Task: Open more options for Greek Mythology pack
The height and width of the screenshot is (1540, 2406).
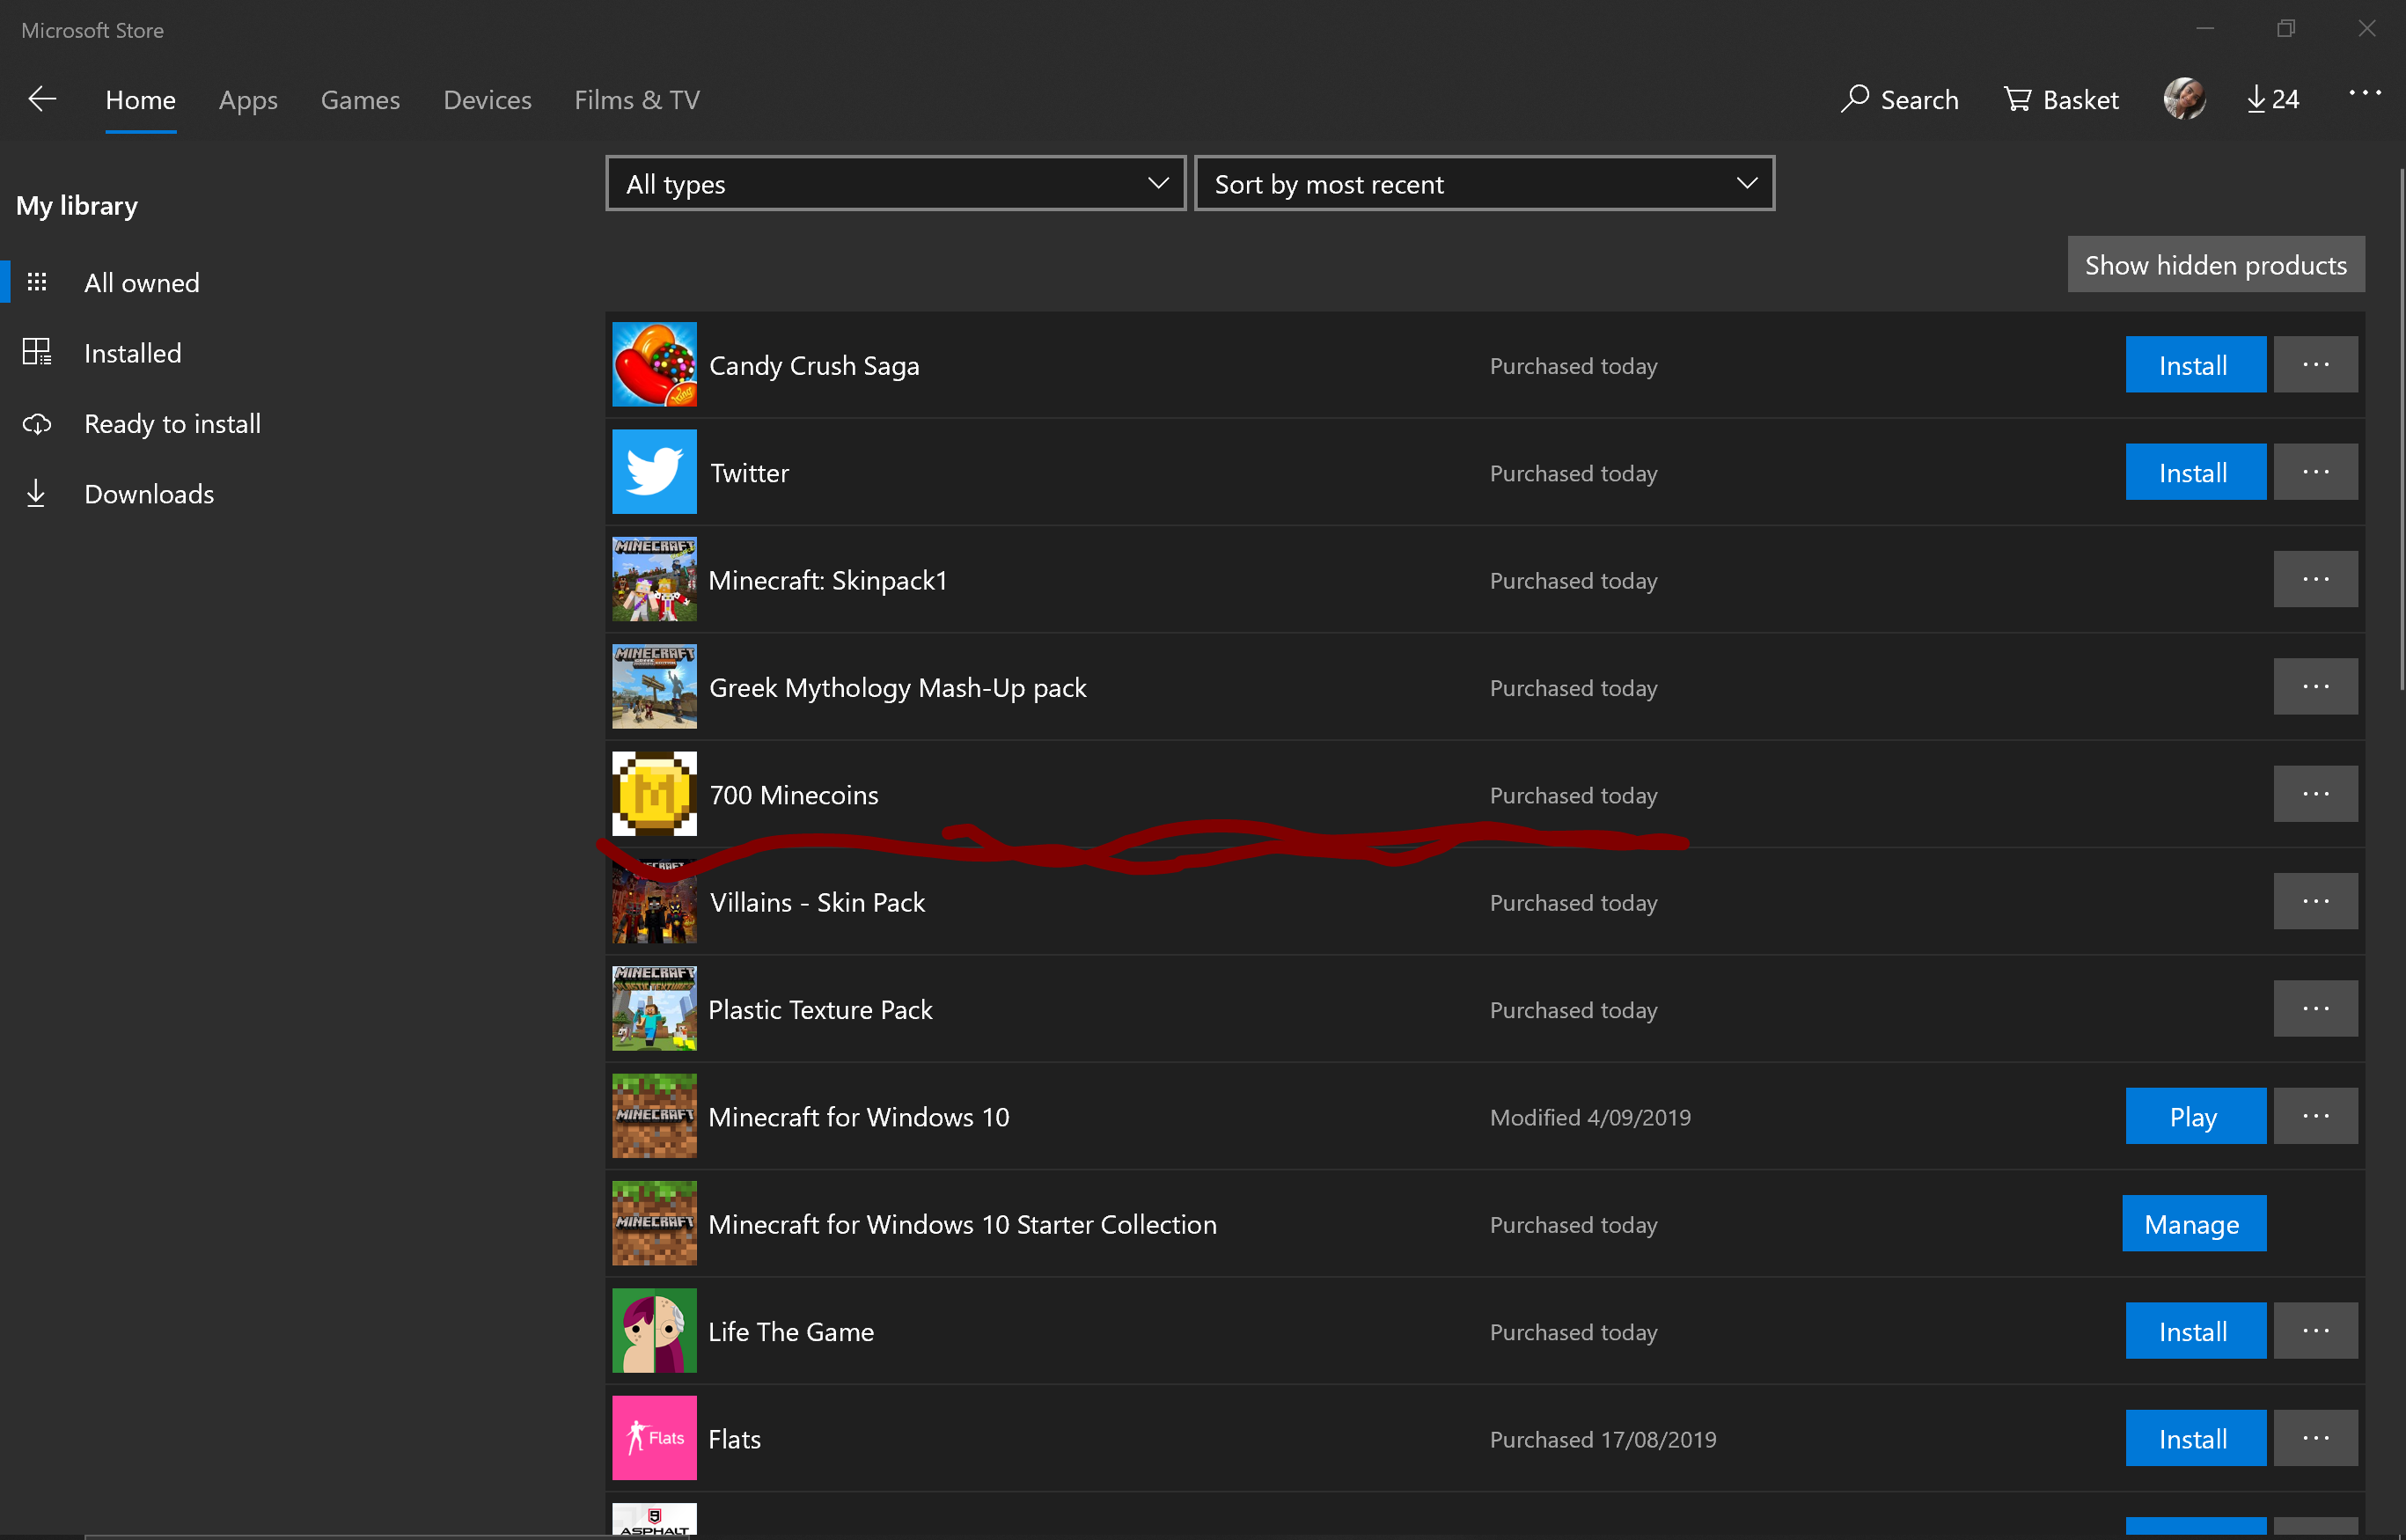Action: click(x=2315, y=686)
